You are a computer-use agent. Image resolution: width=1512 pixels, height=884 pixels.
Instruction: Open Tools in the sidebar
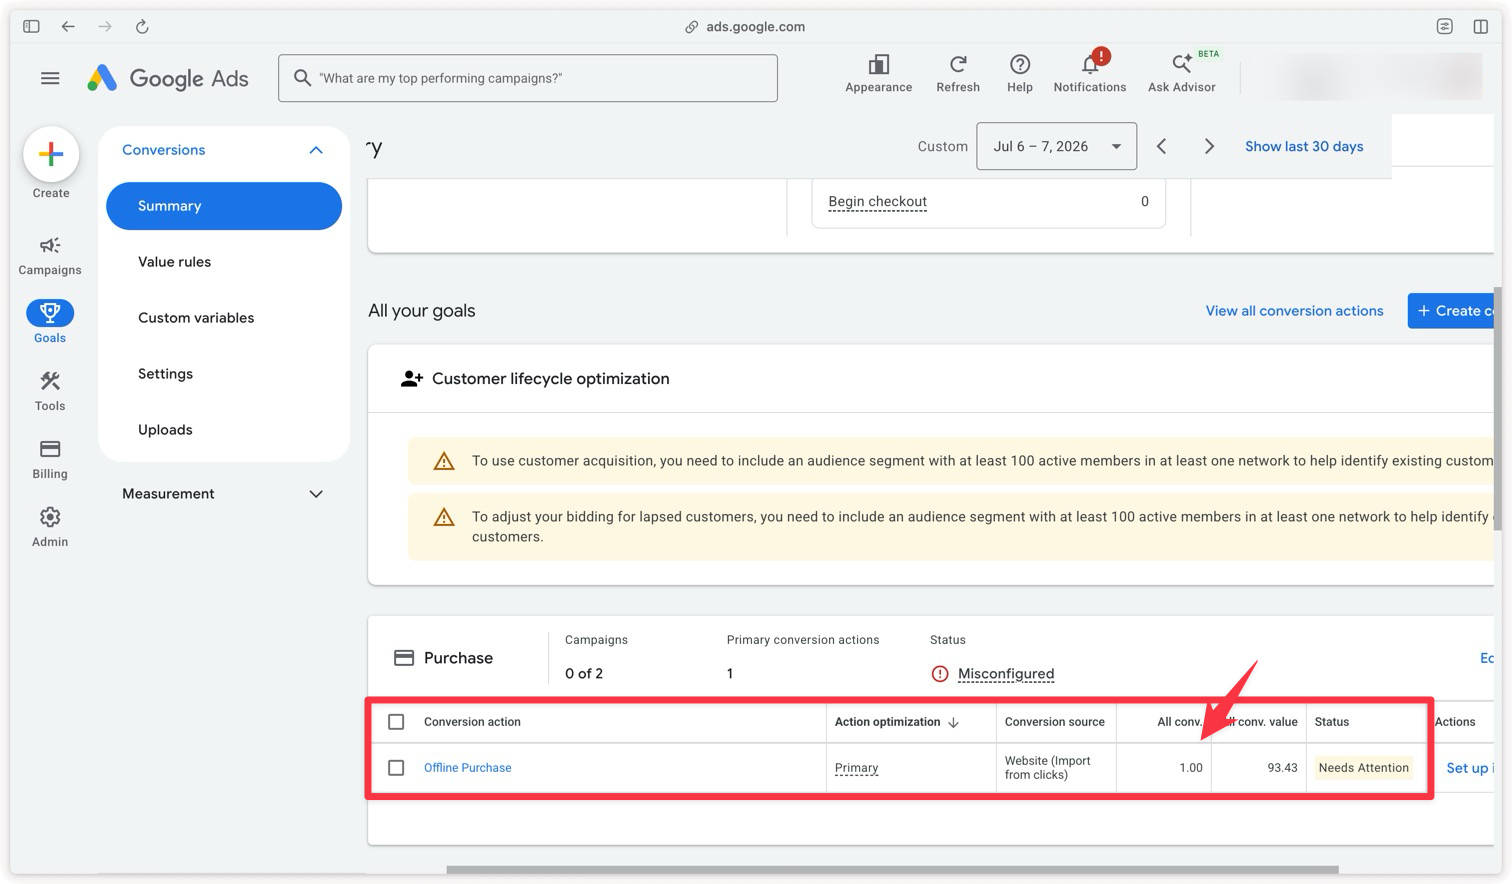[x=50, y=391]
